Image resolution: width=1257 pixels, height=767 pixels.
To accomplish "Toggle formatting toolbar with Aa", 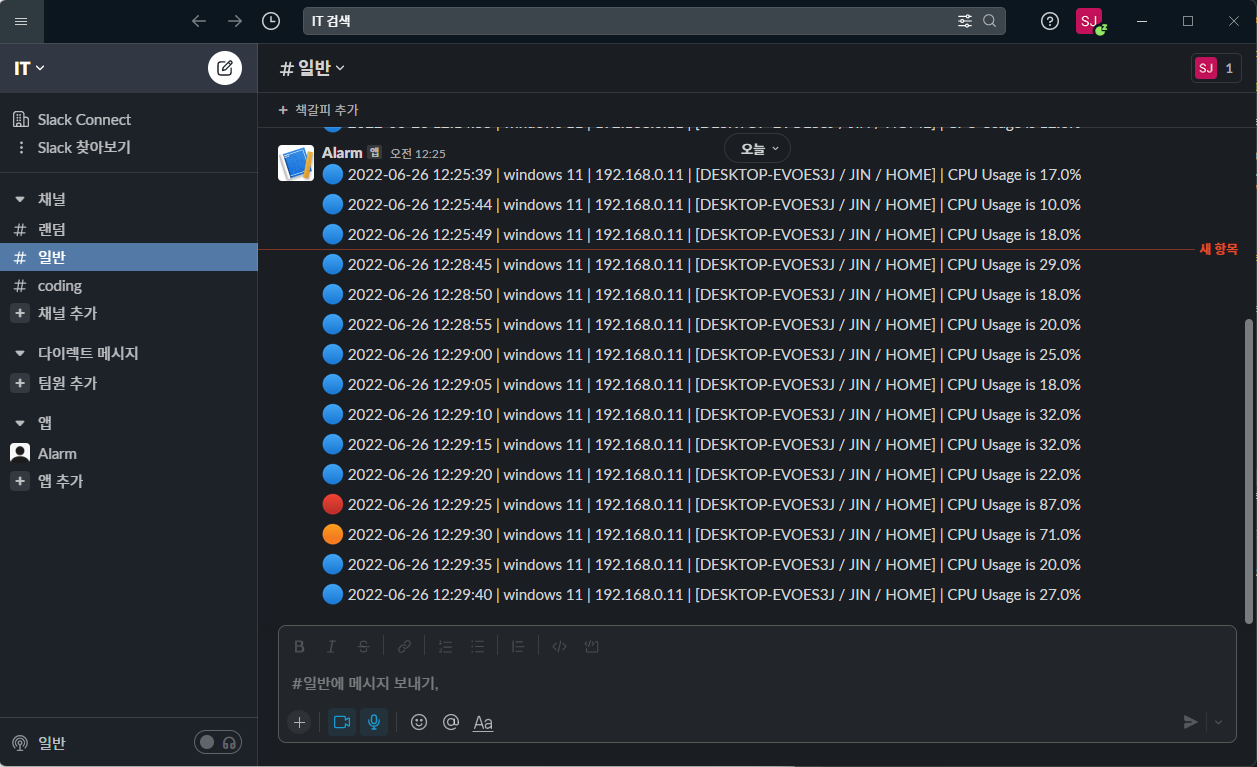I will (x=483, y=722).
